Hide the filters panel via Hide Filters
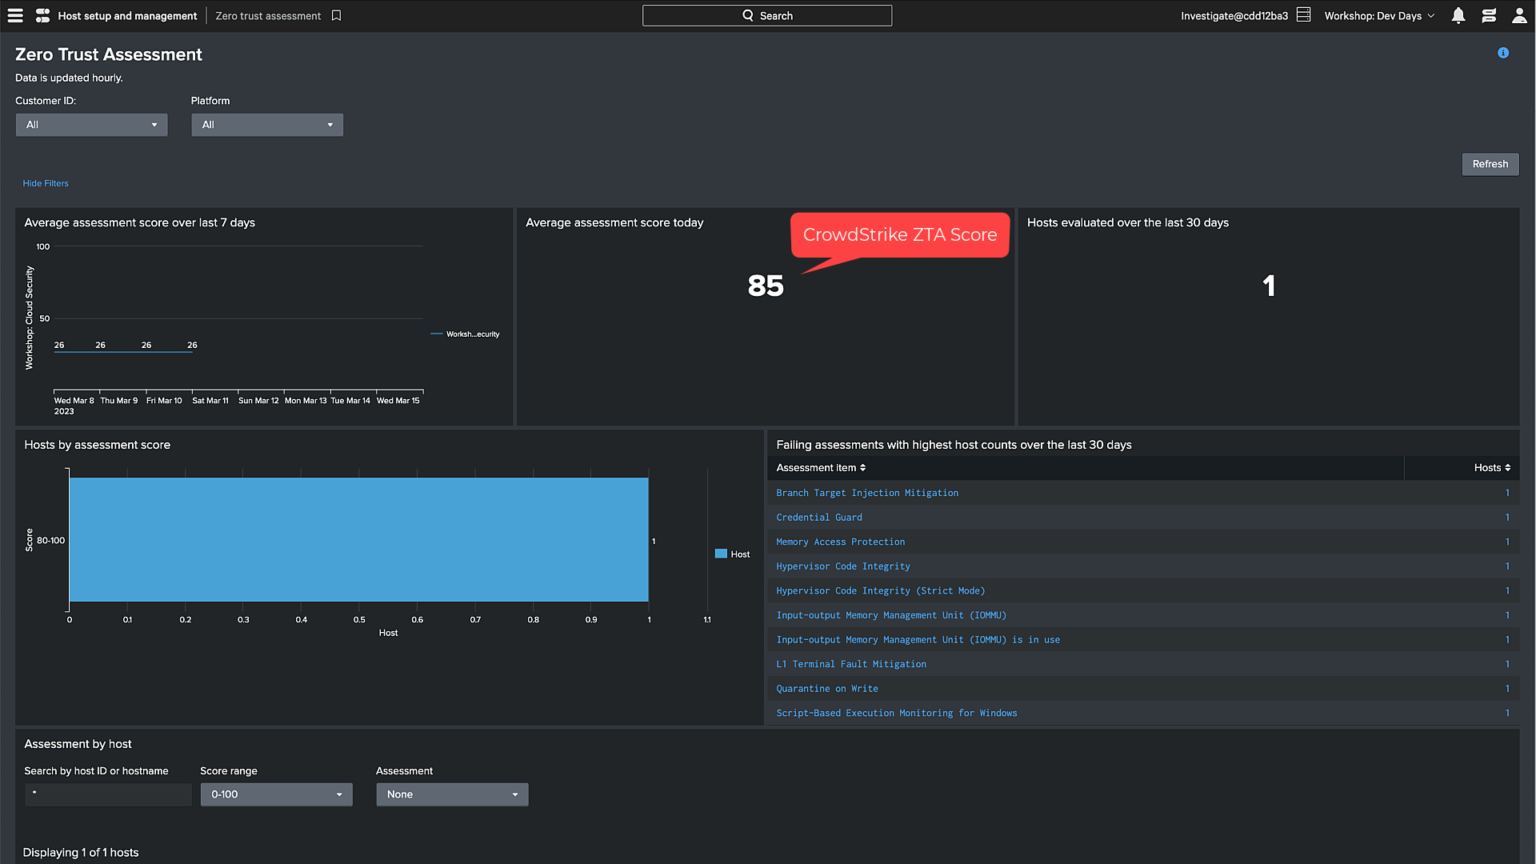This screenshot has height=864, width=1536. click(45, 183)
